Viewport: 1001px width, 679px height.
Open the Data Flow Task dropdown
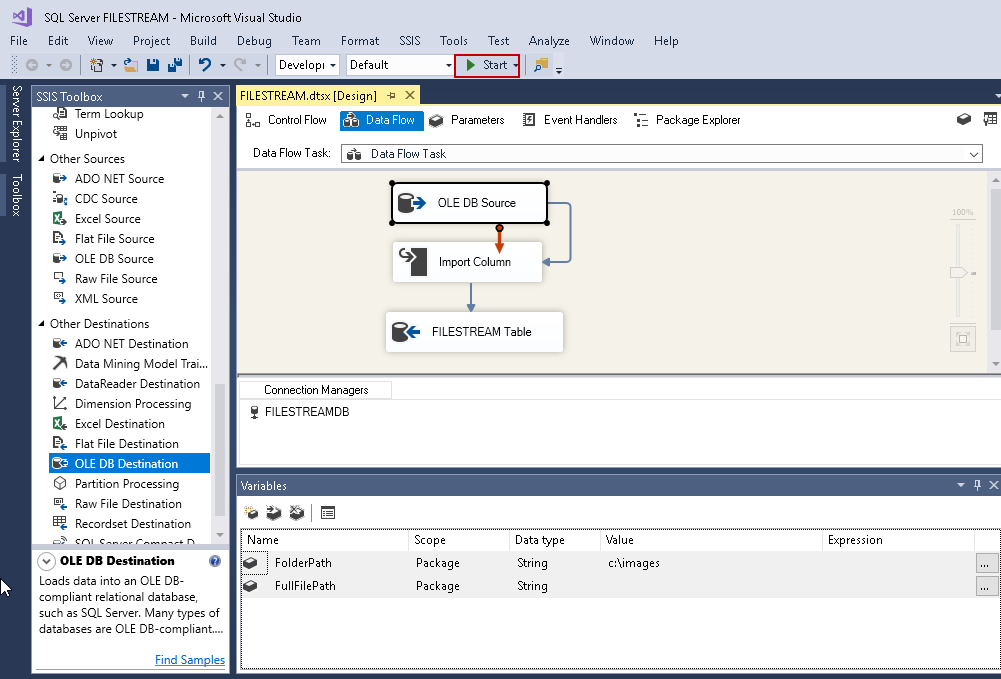(973, 154)
